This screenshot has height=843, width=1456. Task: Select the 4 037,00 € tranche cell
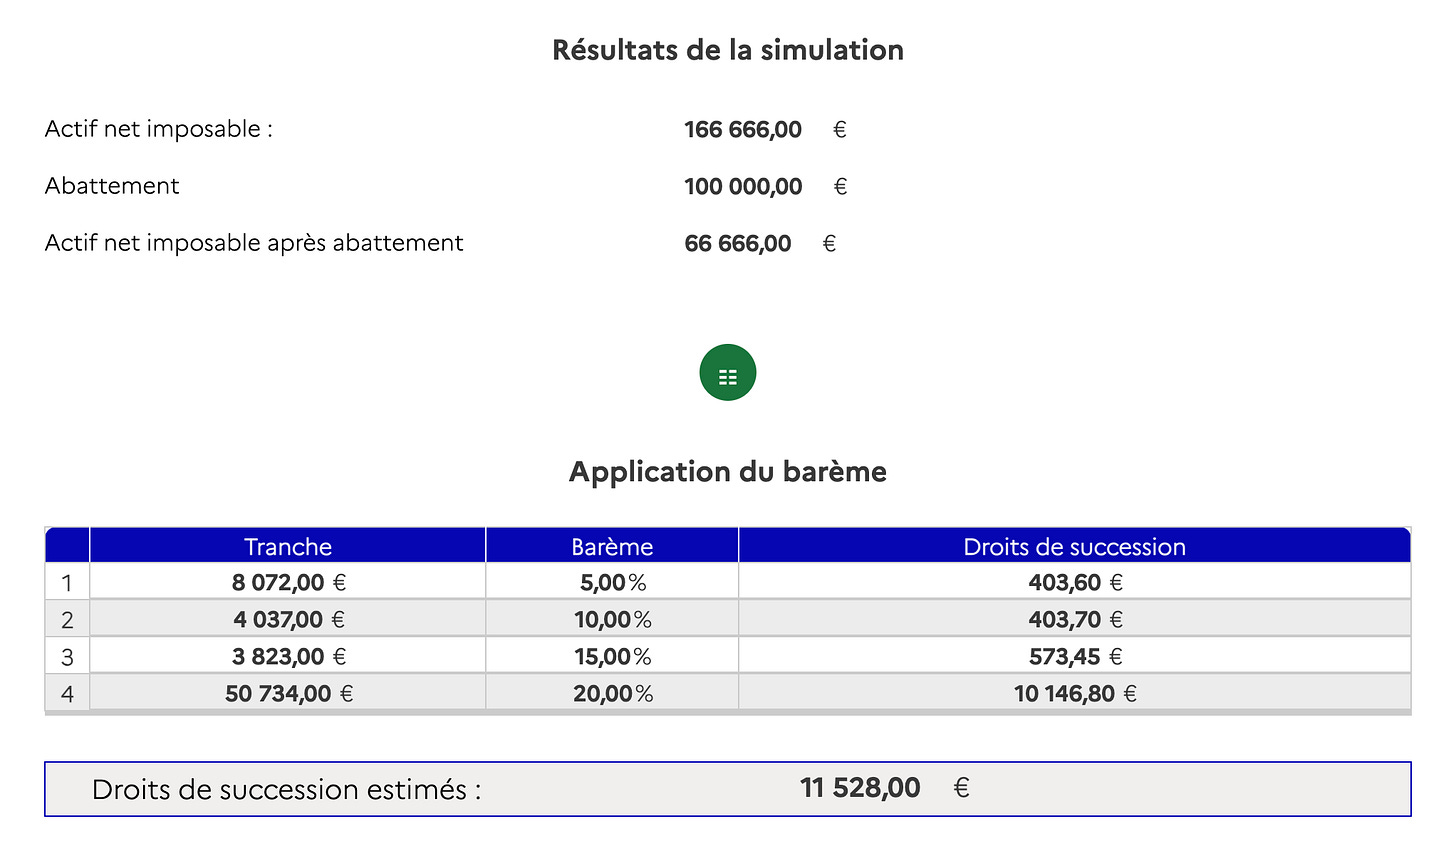pyautogui.click(x=288, y=619)
